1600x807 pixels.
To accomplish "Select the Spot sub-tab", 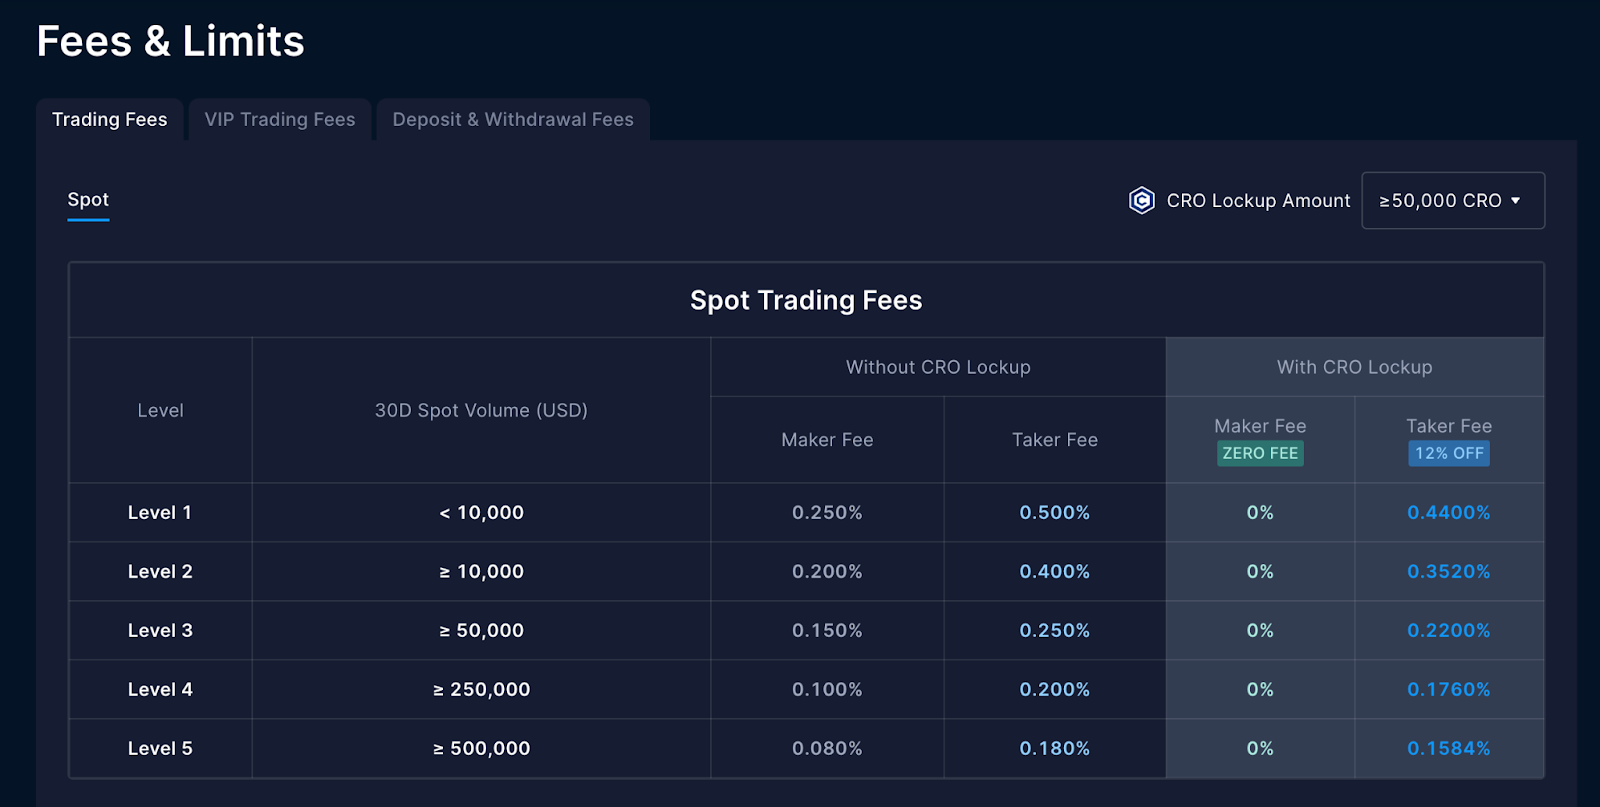I will click(x=88, y=200).
